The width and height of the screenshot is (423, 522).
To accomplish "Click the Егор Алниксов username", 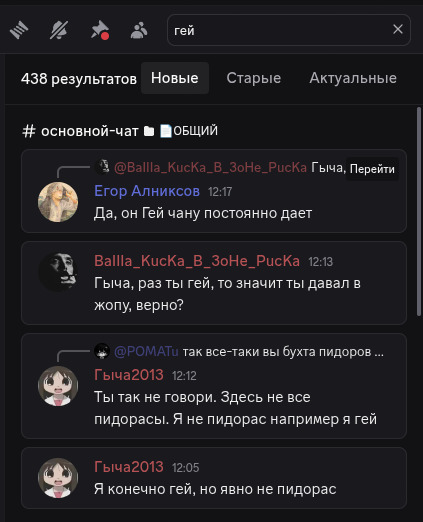I will click(147, 191).
